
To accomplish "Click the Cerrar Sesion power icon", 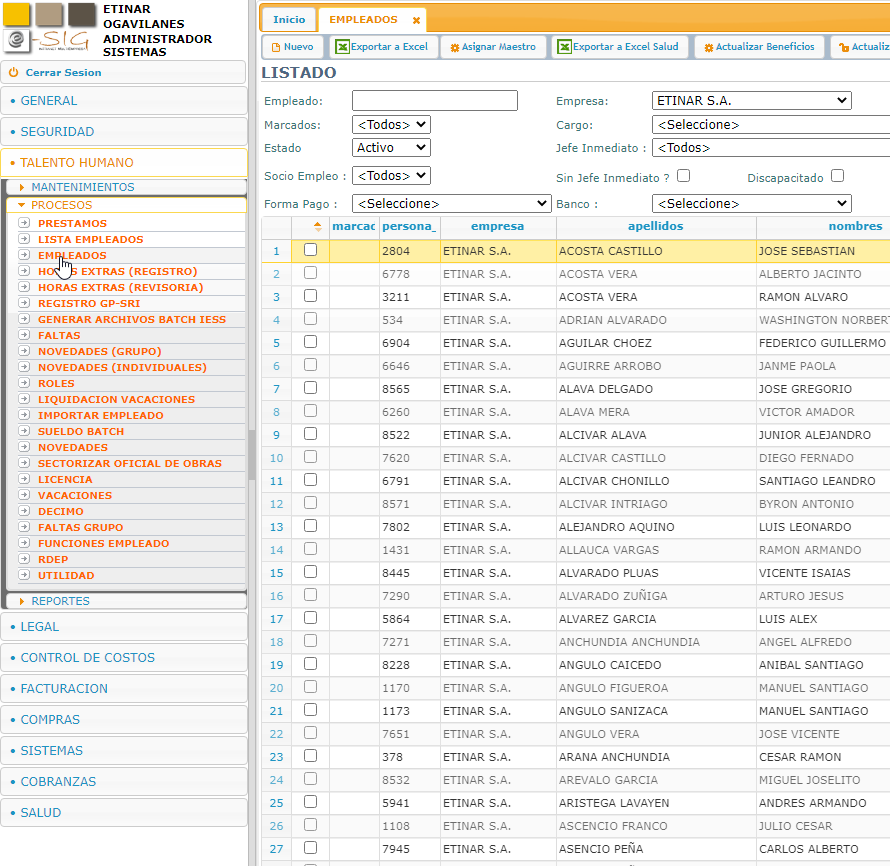I will click(x=14, y=73).
